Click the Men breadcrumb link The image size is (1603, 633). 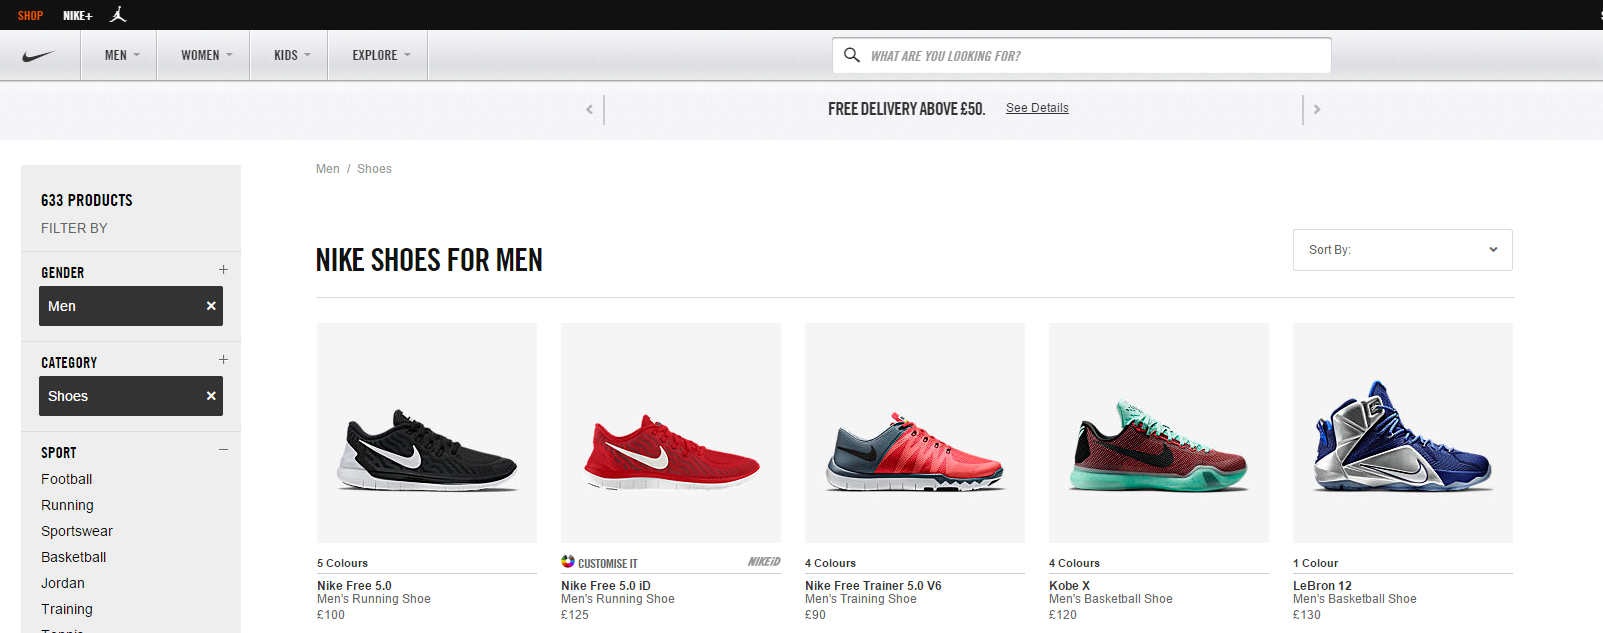tap(328, 169)
